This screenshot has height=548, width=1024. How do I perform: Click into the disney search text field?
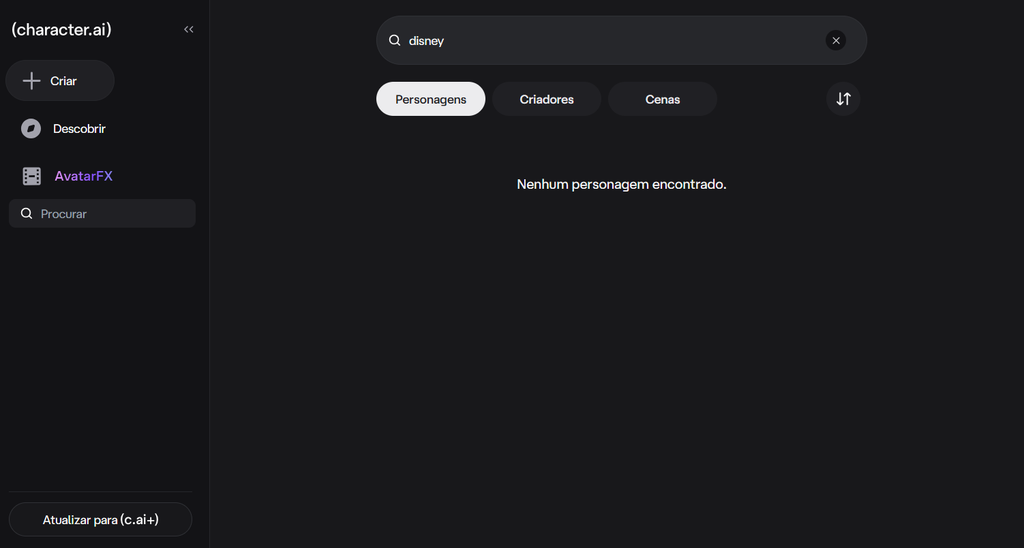610,41
